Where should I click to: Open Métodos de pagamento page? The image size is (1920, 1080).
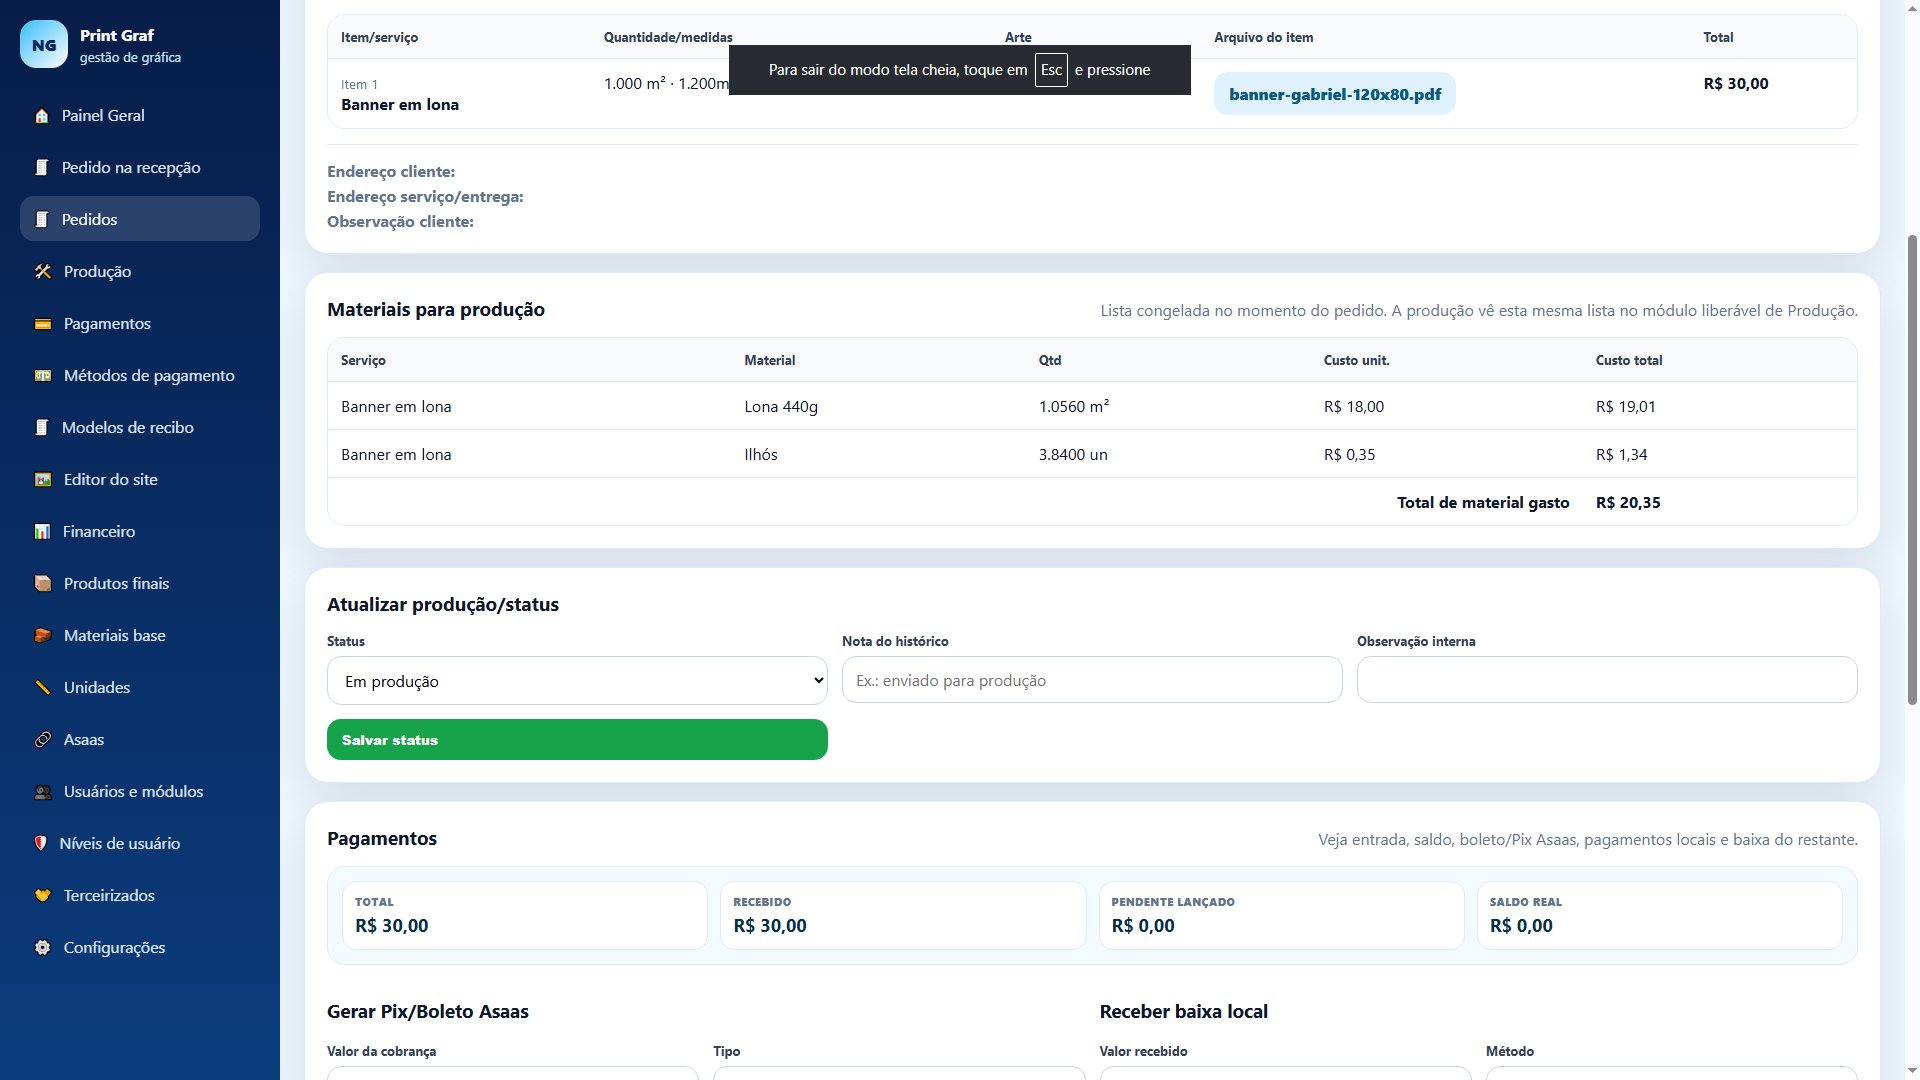pyautogui.click(x=140, y=376)
